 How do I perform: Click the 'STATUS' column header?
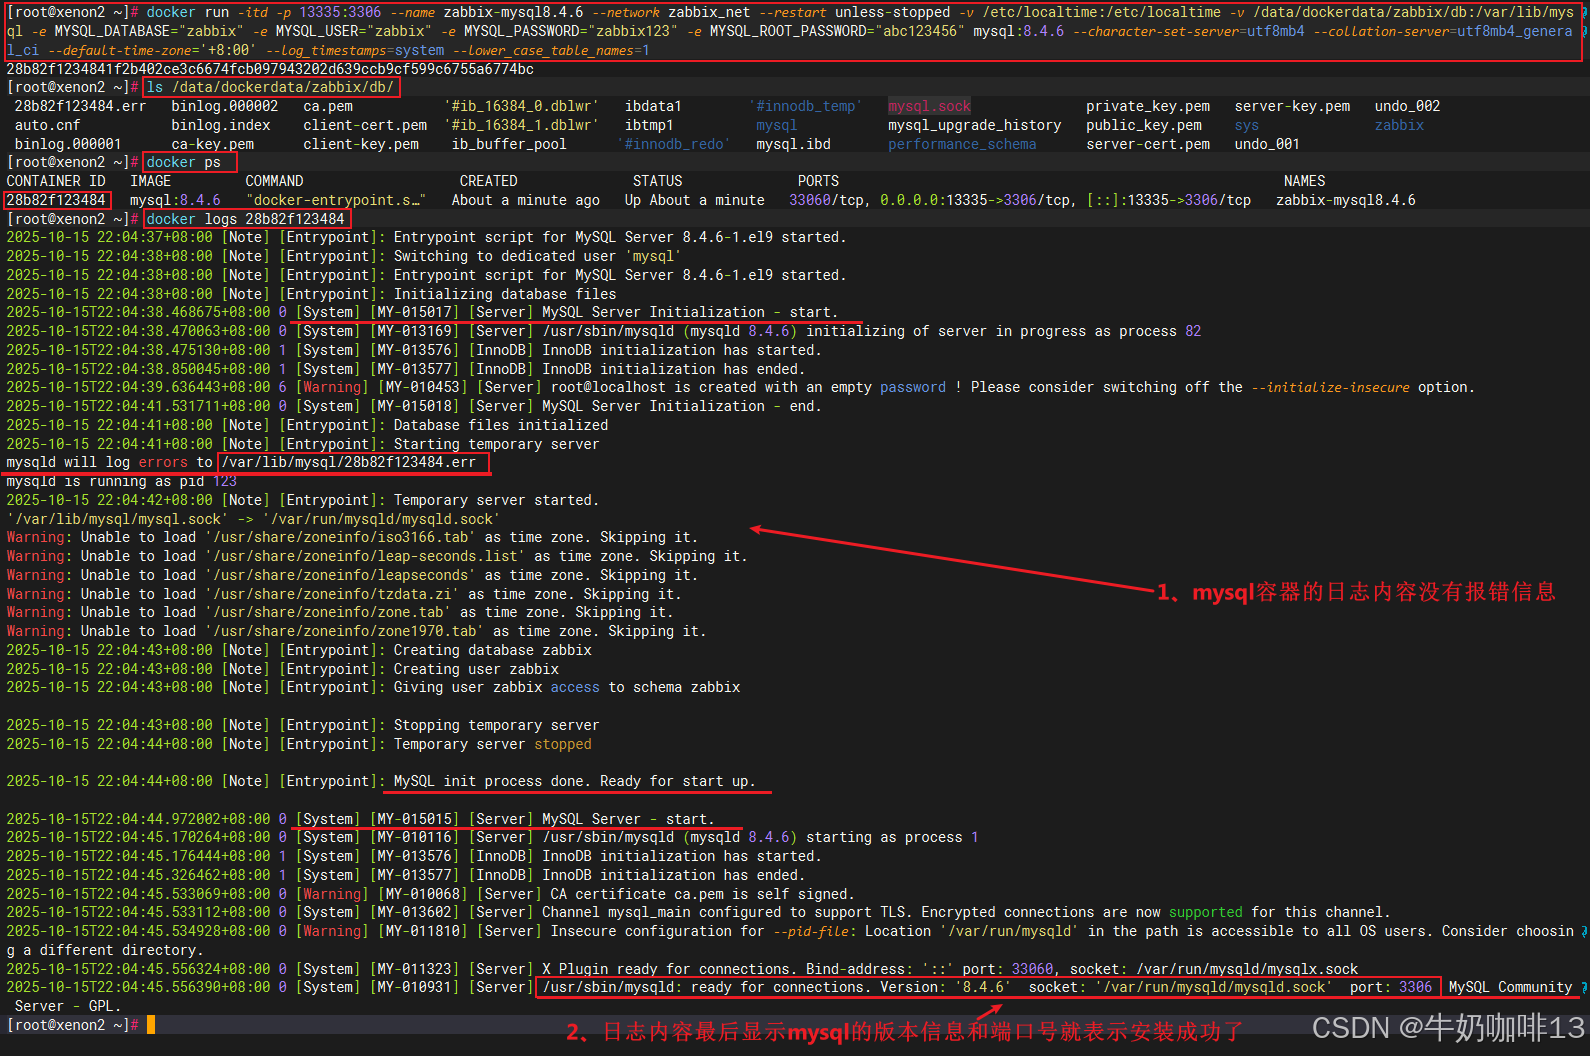pyautogui.click(x=657, y=181)
